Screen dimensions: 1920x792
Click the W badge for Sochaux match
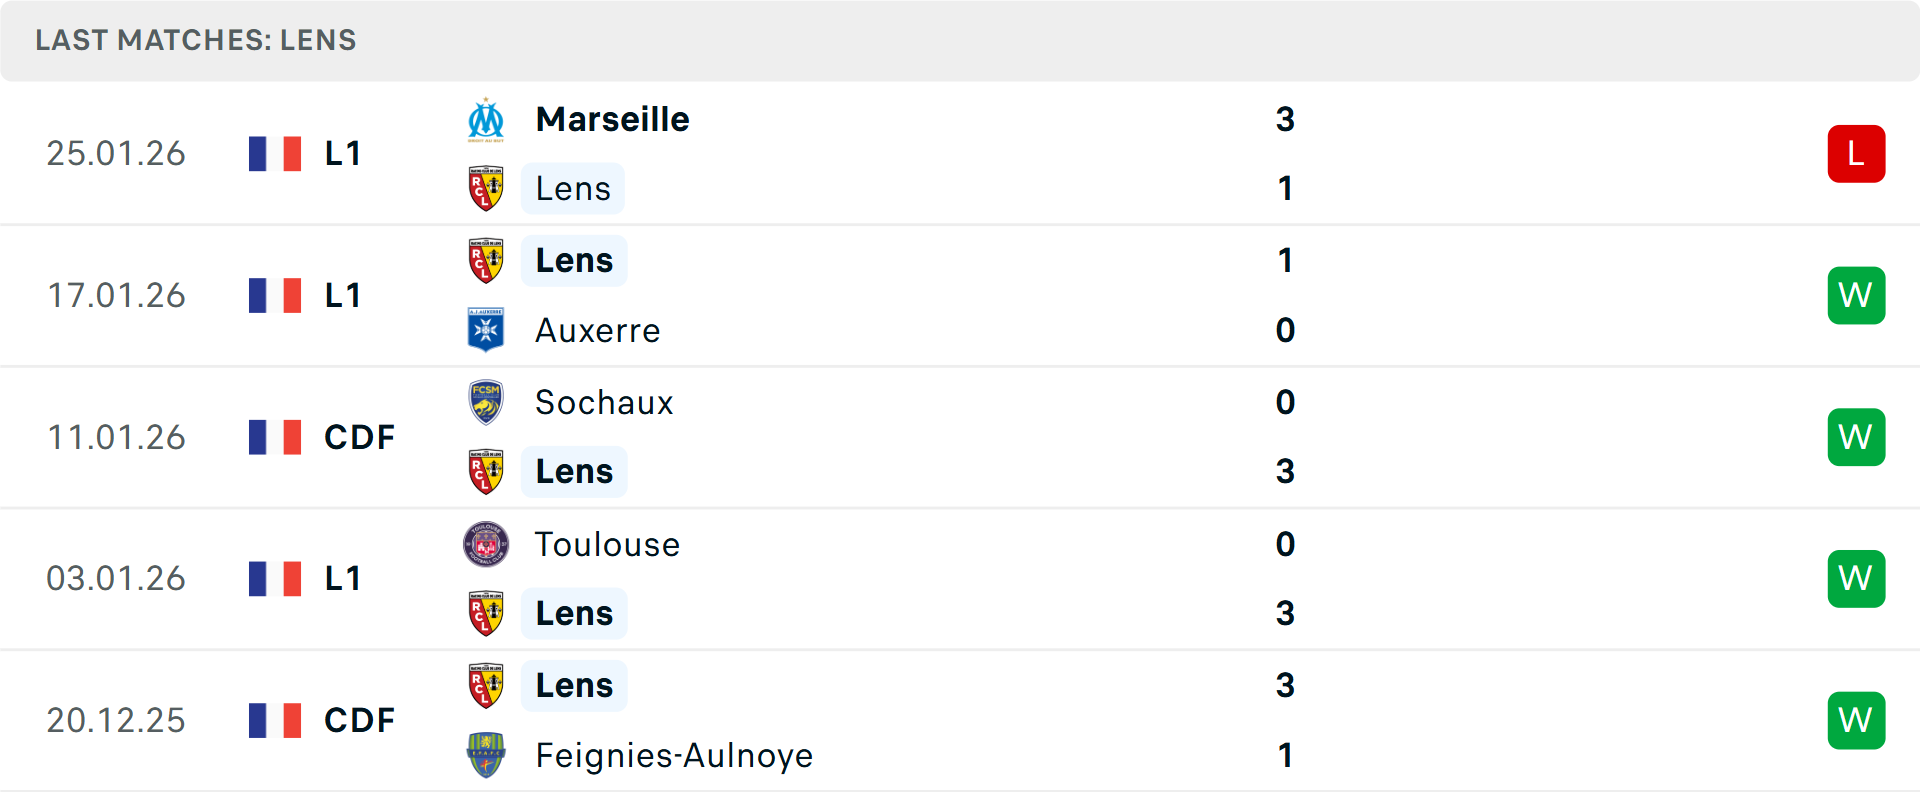(x=1856, y=437)
